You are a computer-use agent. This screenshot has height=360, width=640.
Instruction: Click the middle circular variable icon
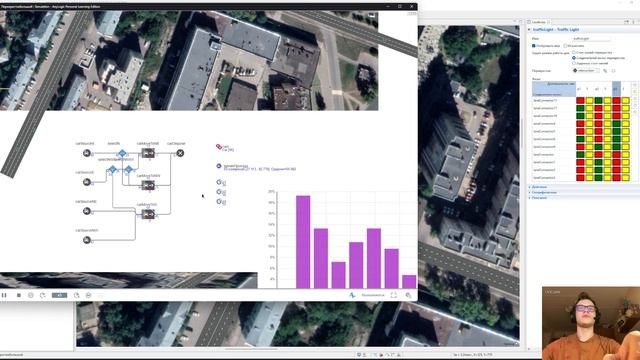click(219, 192)
